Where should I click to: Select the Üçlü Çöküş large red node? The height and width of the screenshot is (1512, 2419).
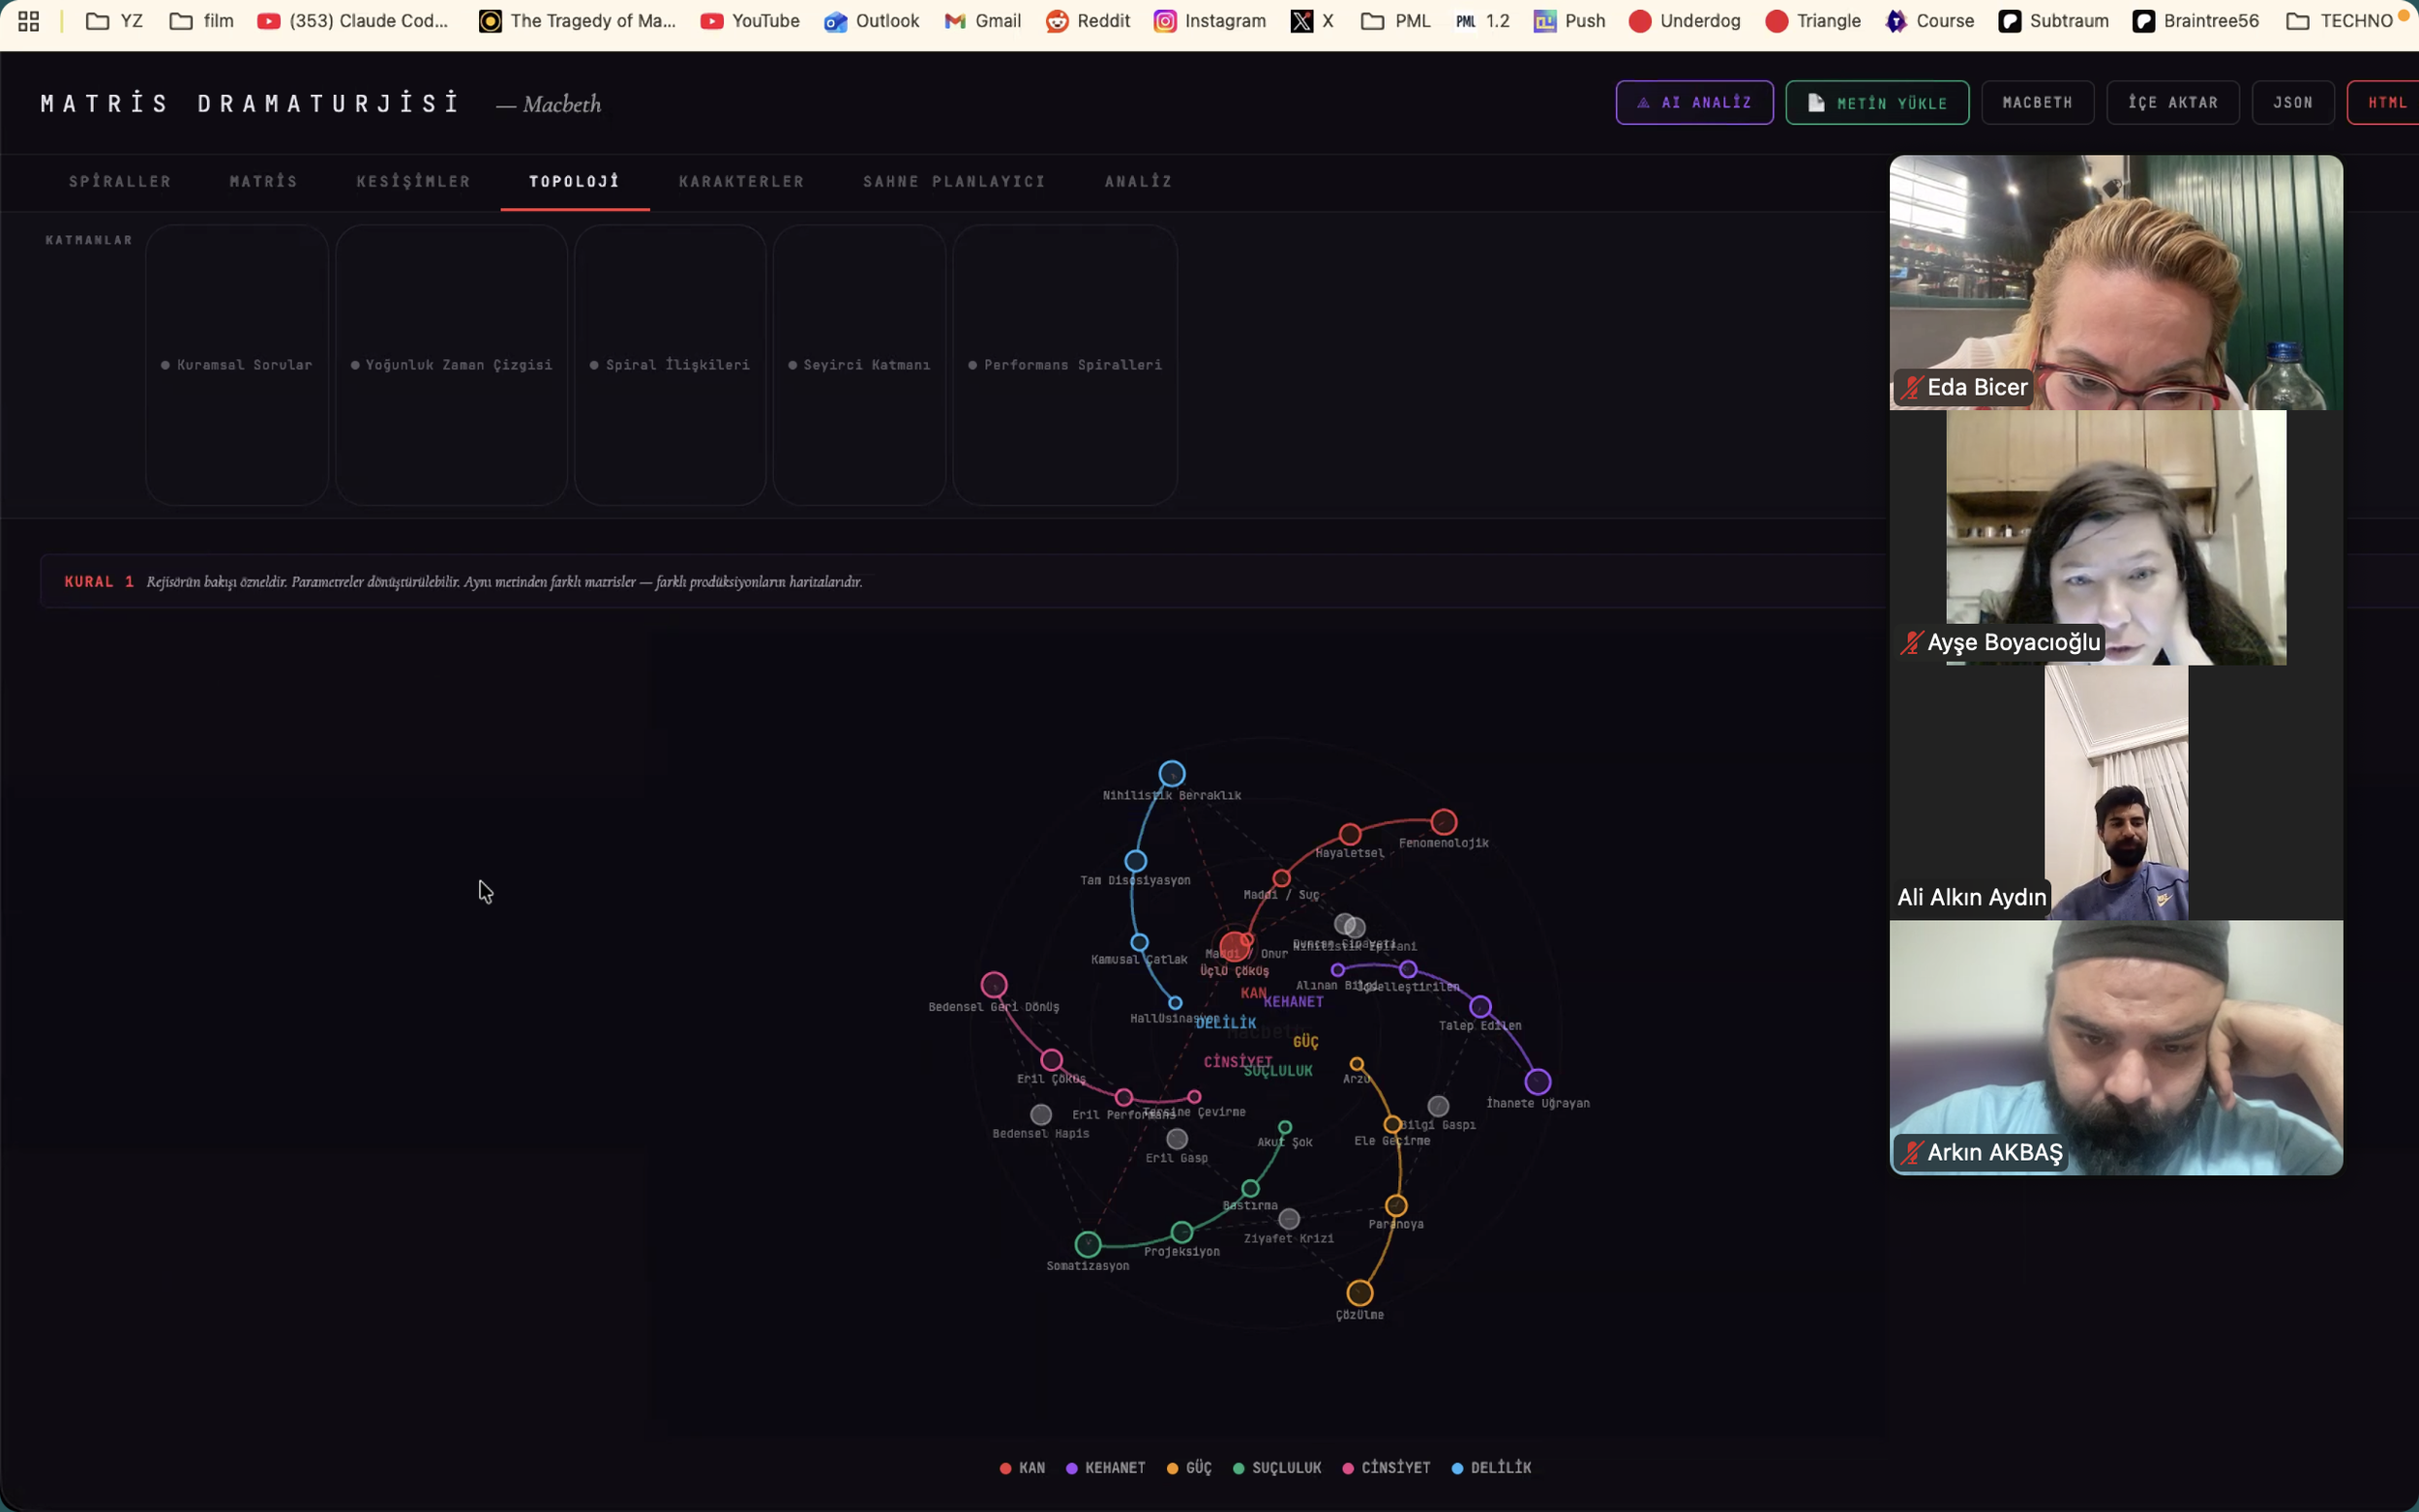click(x=1234, y=946)
